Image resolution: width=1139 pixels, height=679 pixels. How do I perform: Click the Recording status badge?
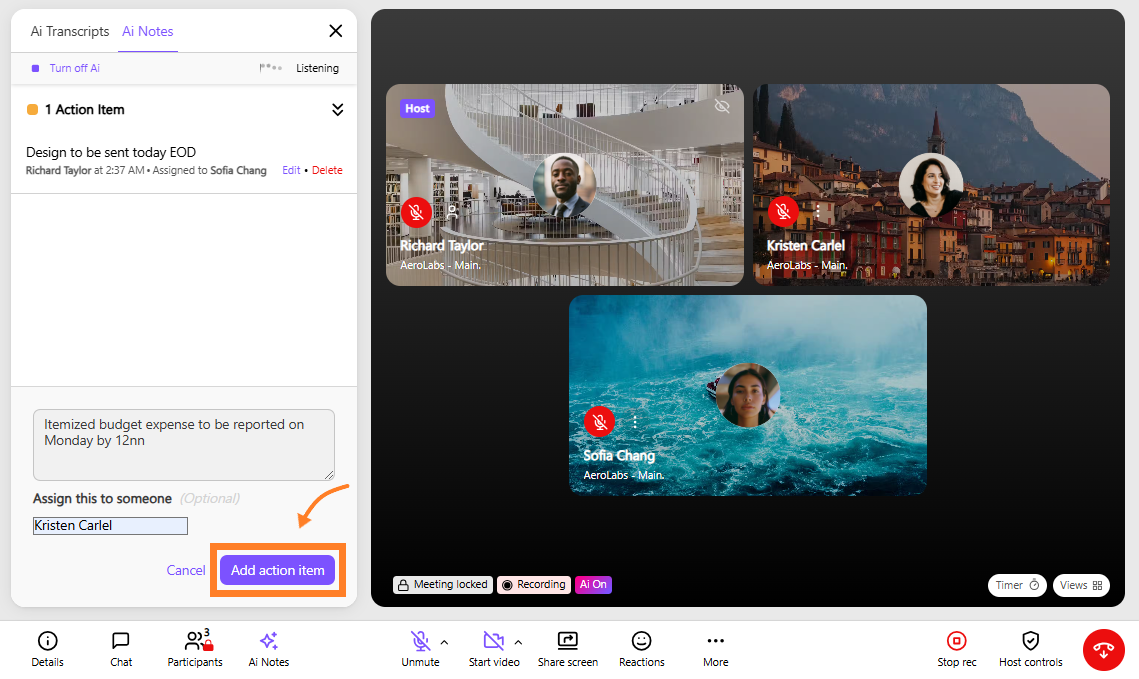coord(534,585)
